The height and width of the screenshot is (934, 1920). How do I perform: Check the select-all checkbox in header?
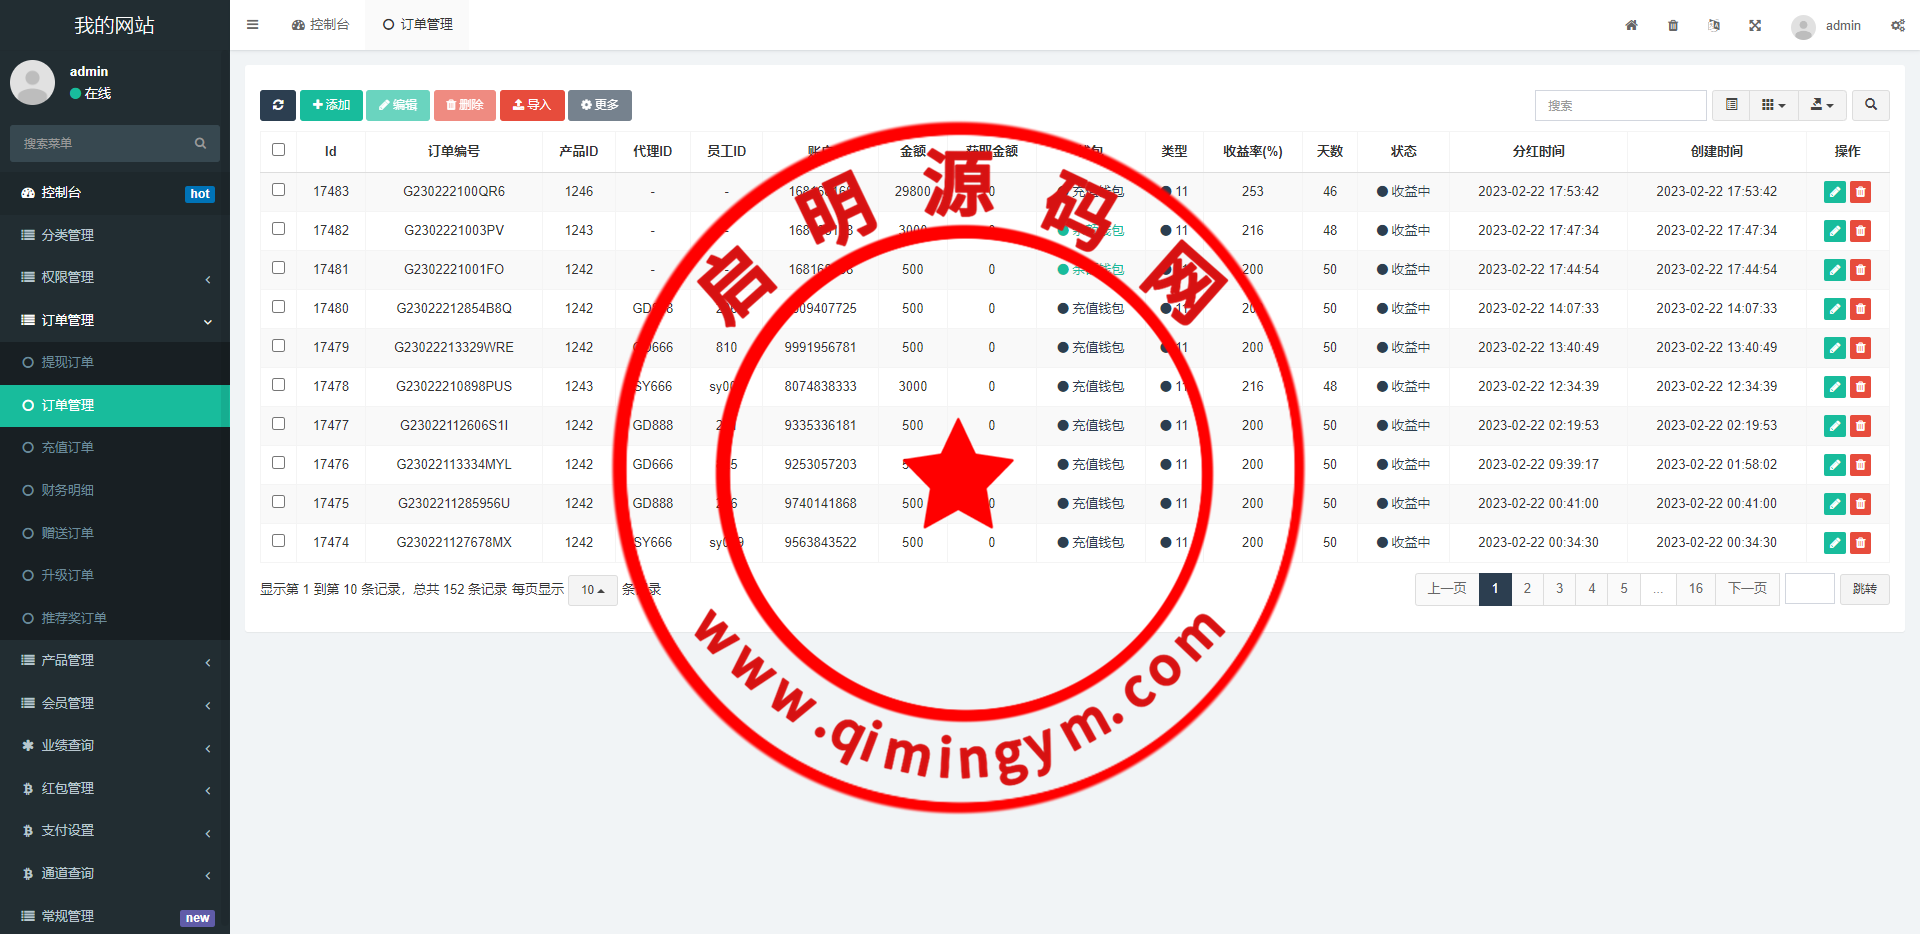(x=279, y=150)
